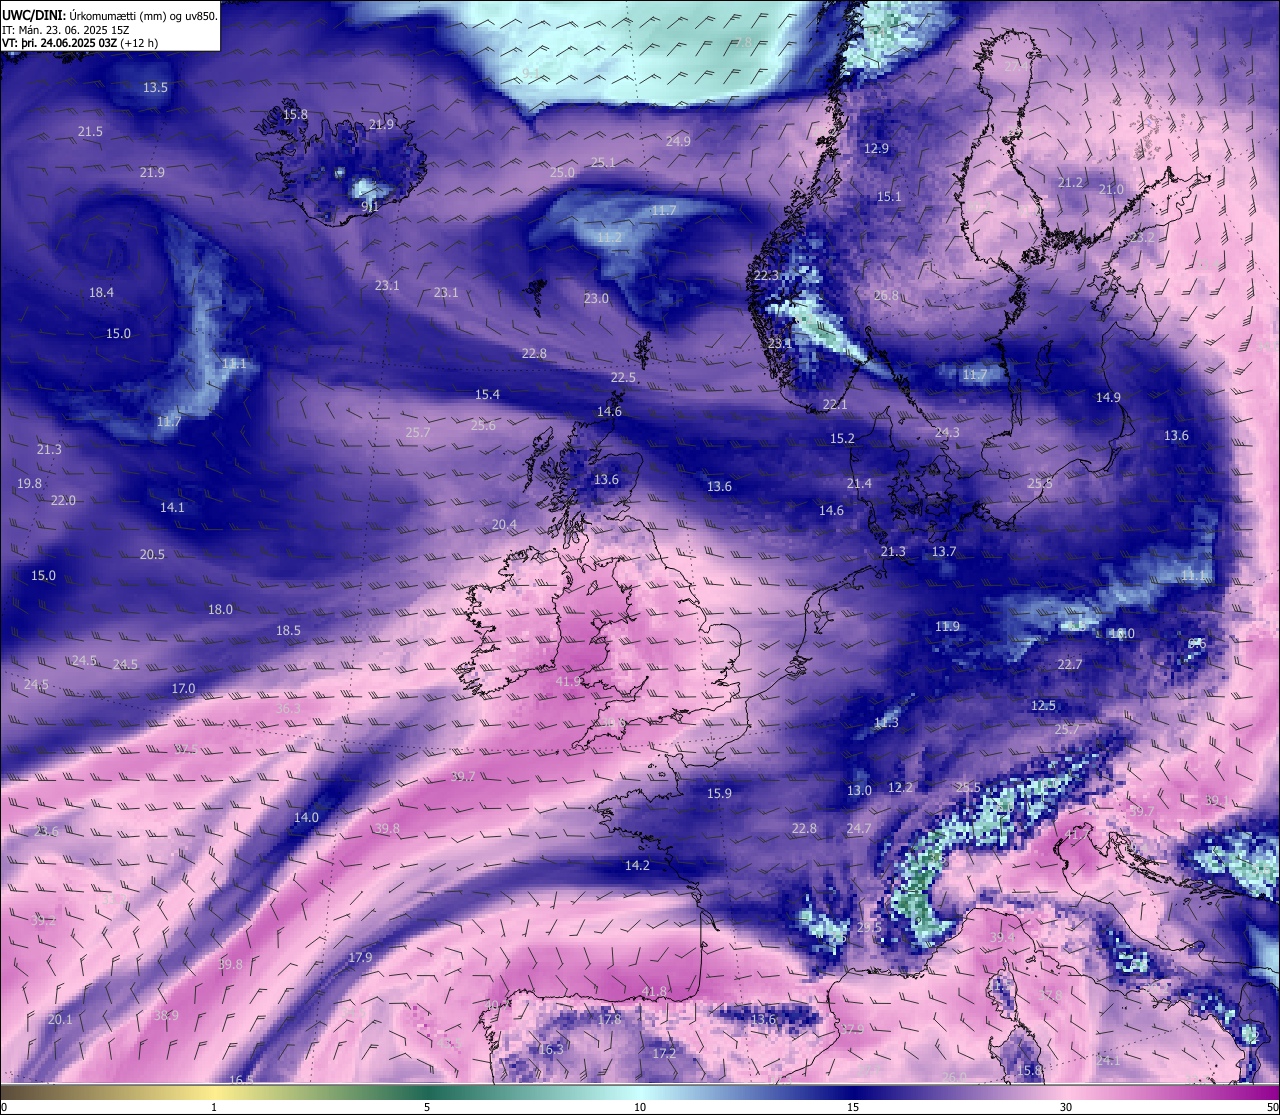Screen dimensions: 1280x1115
Task: Click the '21.0' value label
Action: tap(1111, 190)
